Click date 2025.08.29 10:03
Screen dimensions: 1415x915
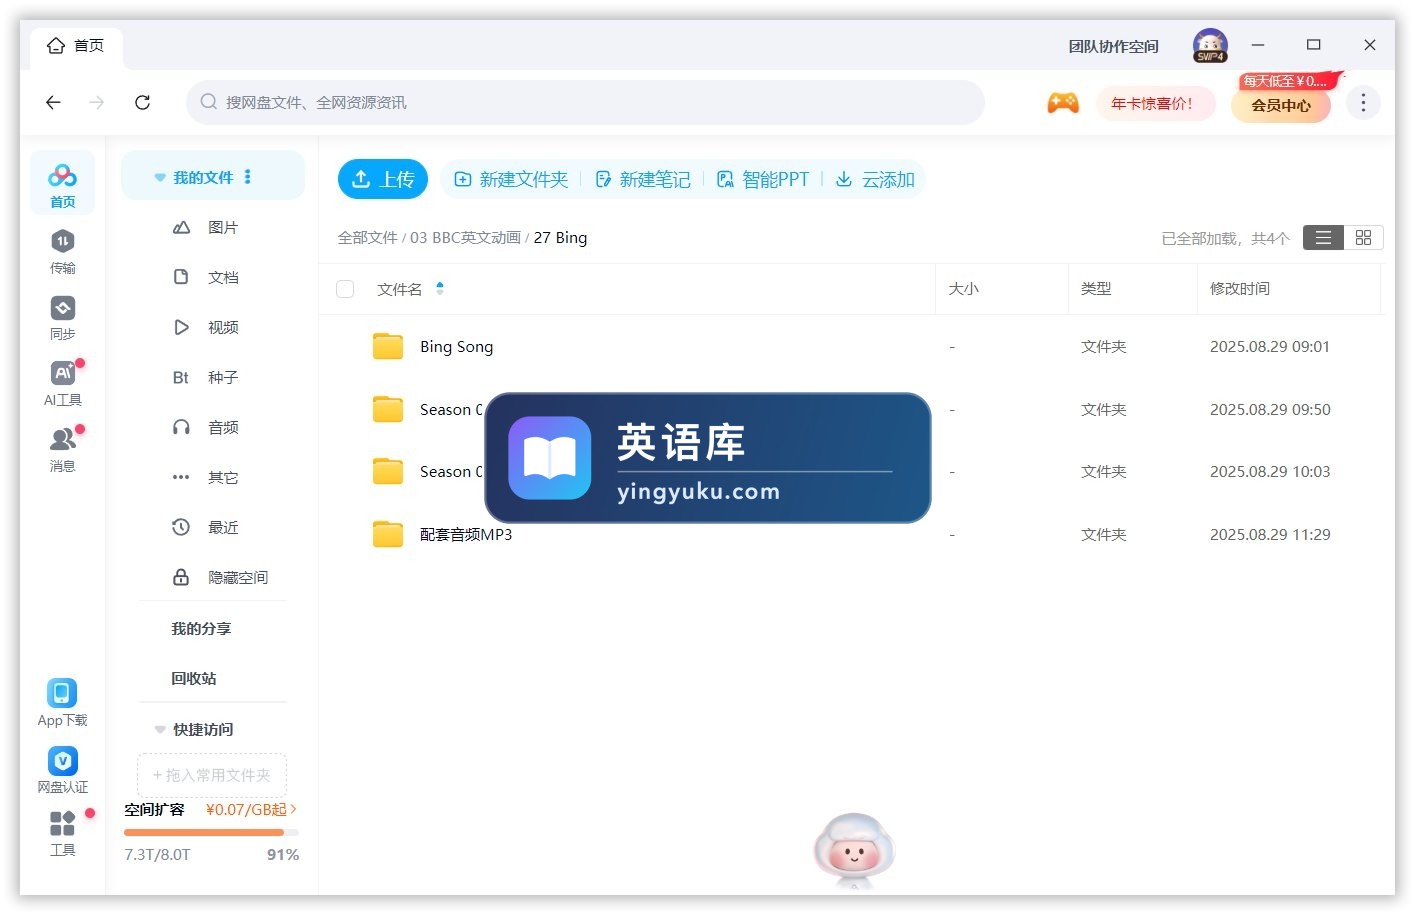[1270, 471]
